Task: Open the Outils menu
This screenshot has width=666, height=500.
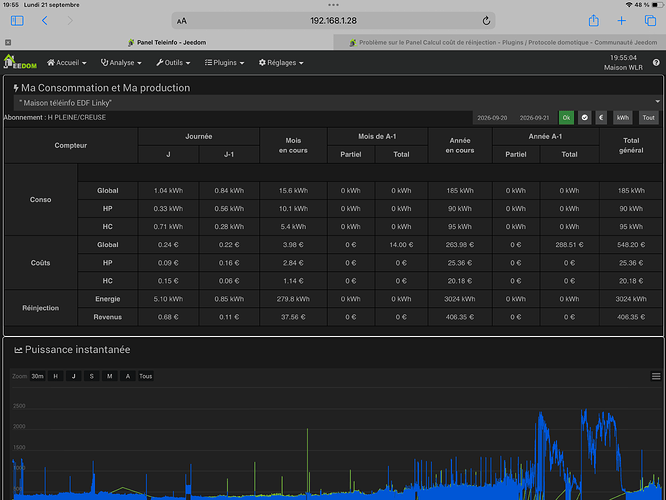Action: click(x=173, y=62)
